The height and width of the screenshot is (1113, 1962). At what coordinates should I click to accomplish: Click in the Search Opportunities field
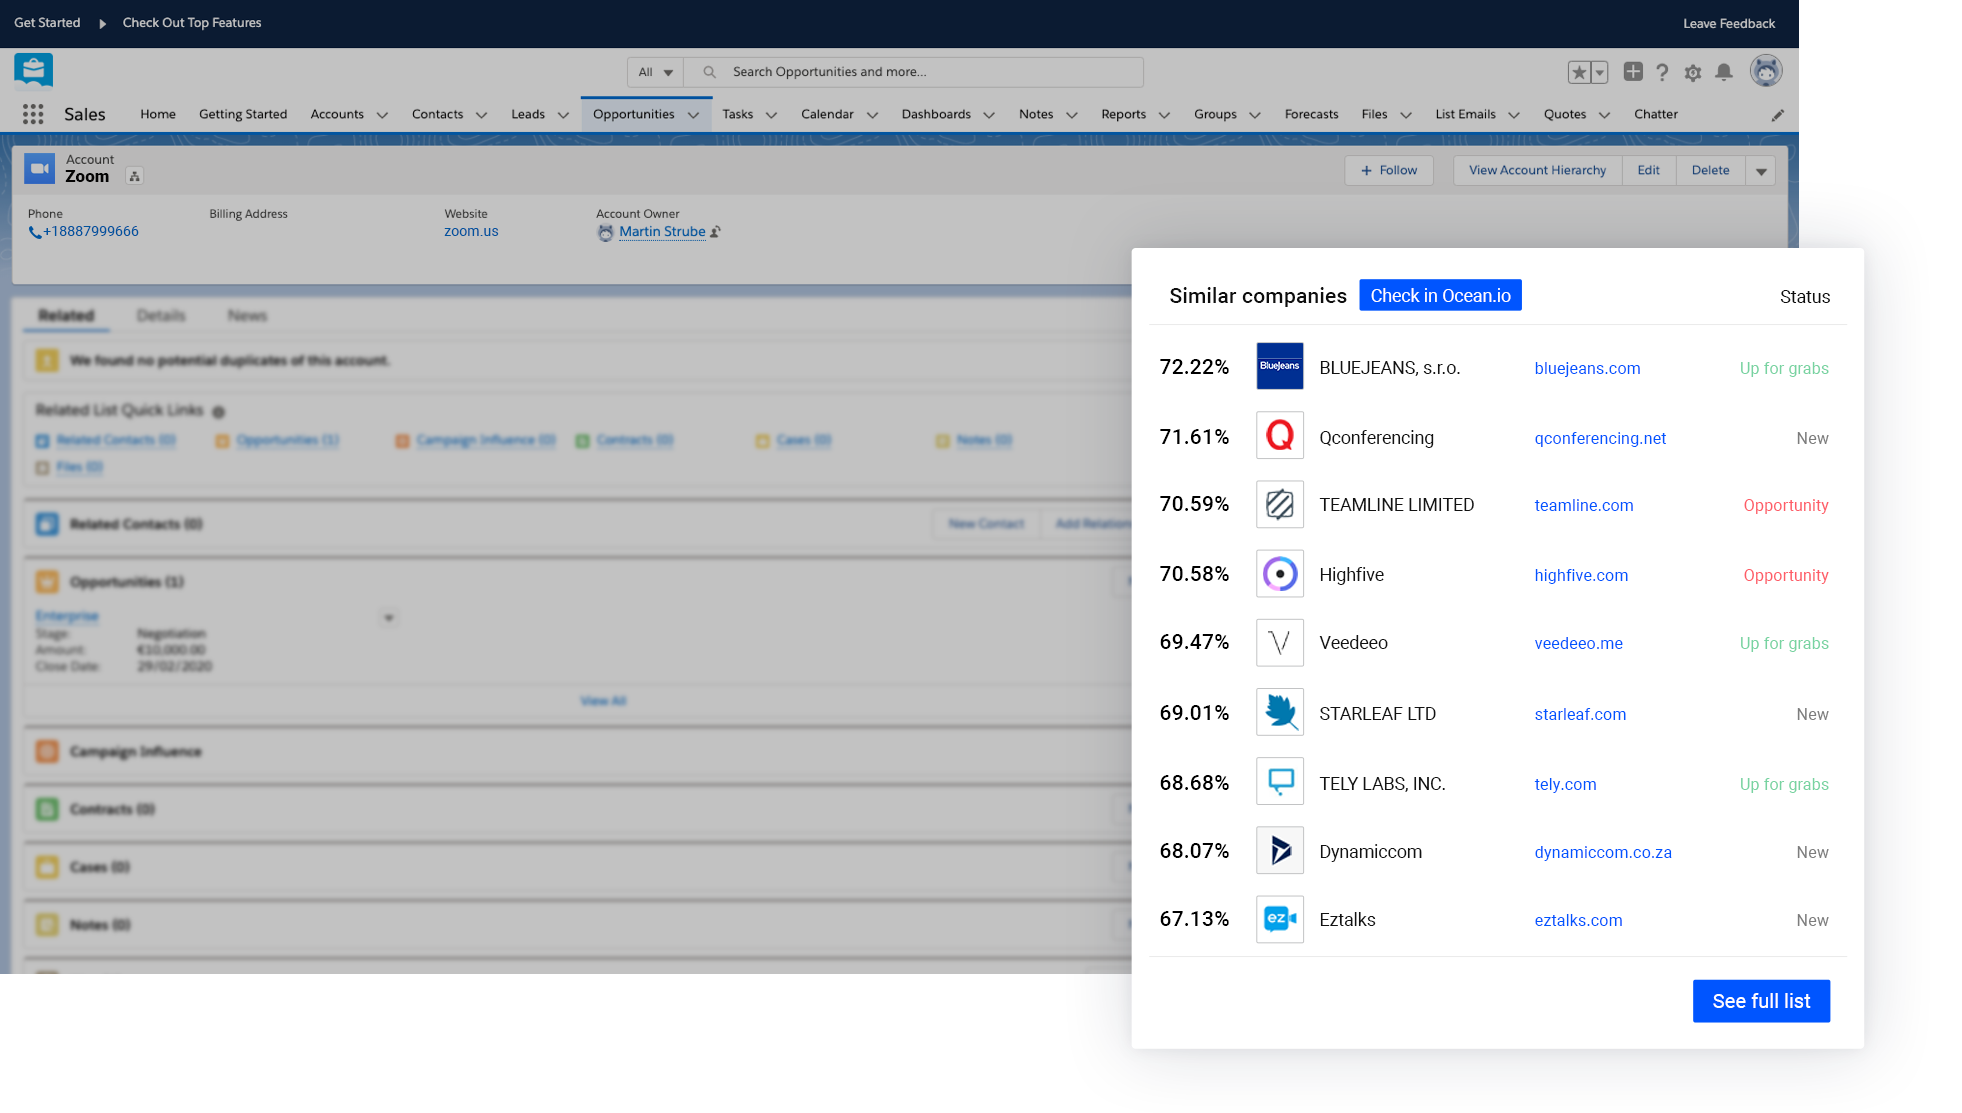914,72
